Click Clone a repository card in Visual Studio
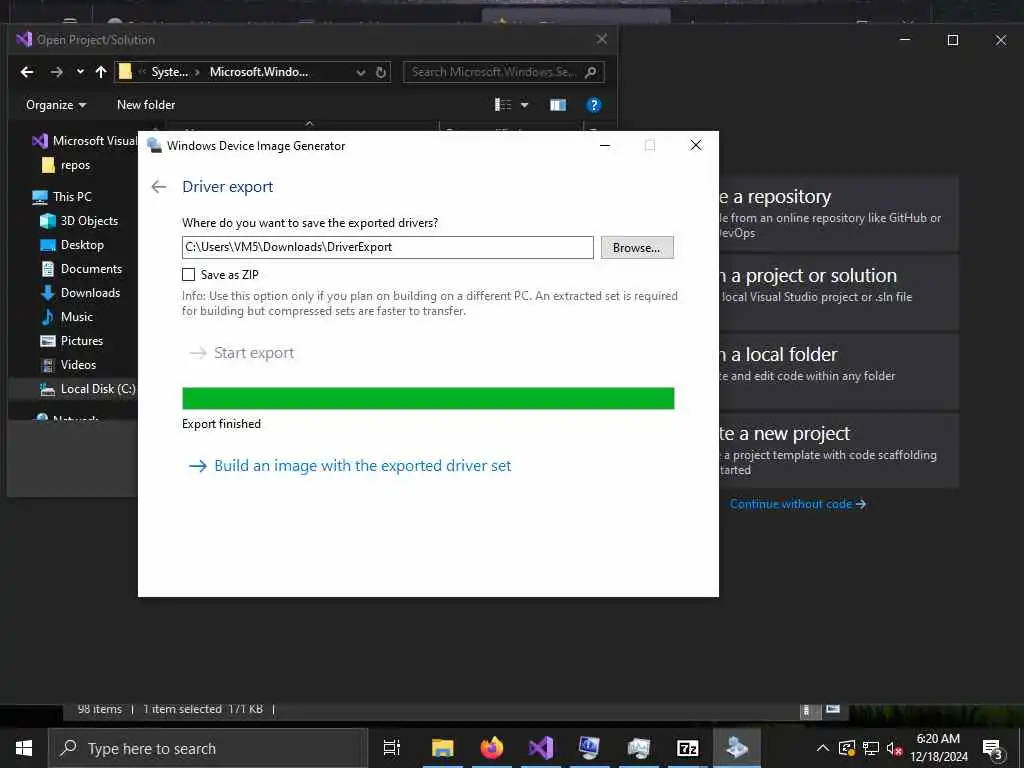1024x768 pixels. (x=839, y=214)
